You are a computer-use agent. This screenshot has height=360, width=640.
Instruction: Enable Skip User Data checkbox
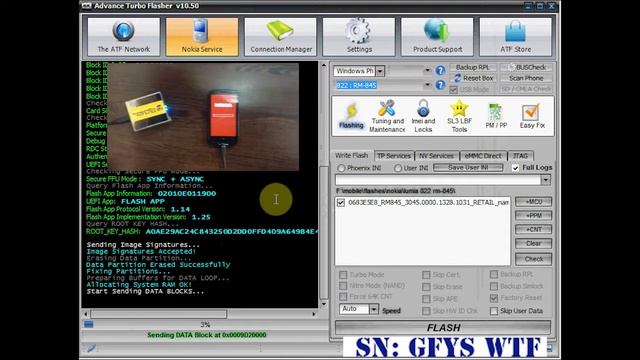point(494,311)
